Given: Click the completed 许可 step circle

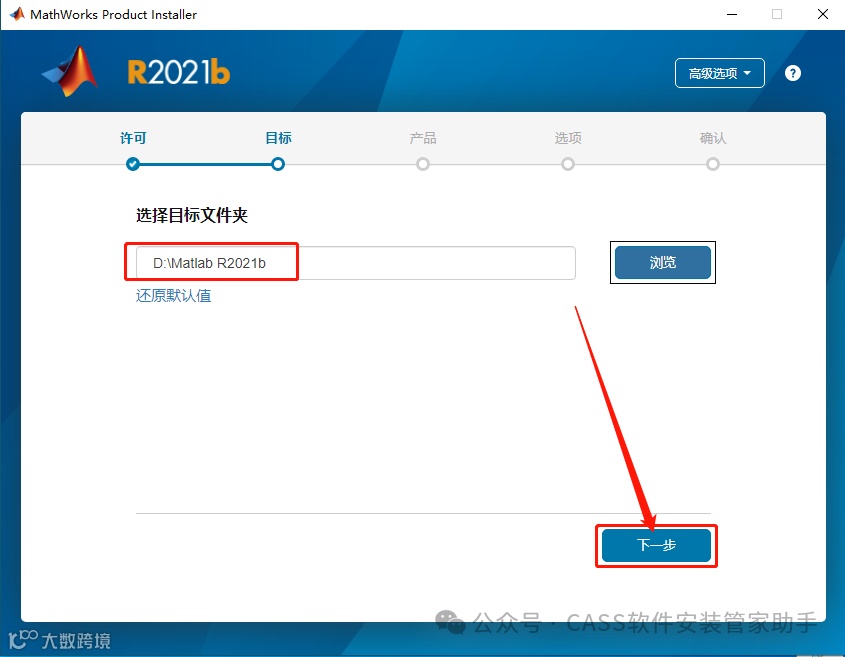Looking at the screenshot, I should click(x=133, y=164).
